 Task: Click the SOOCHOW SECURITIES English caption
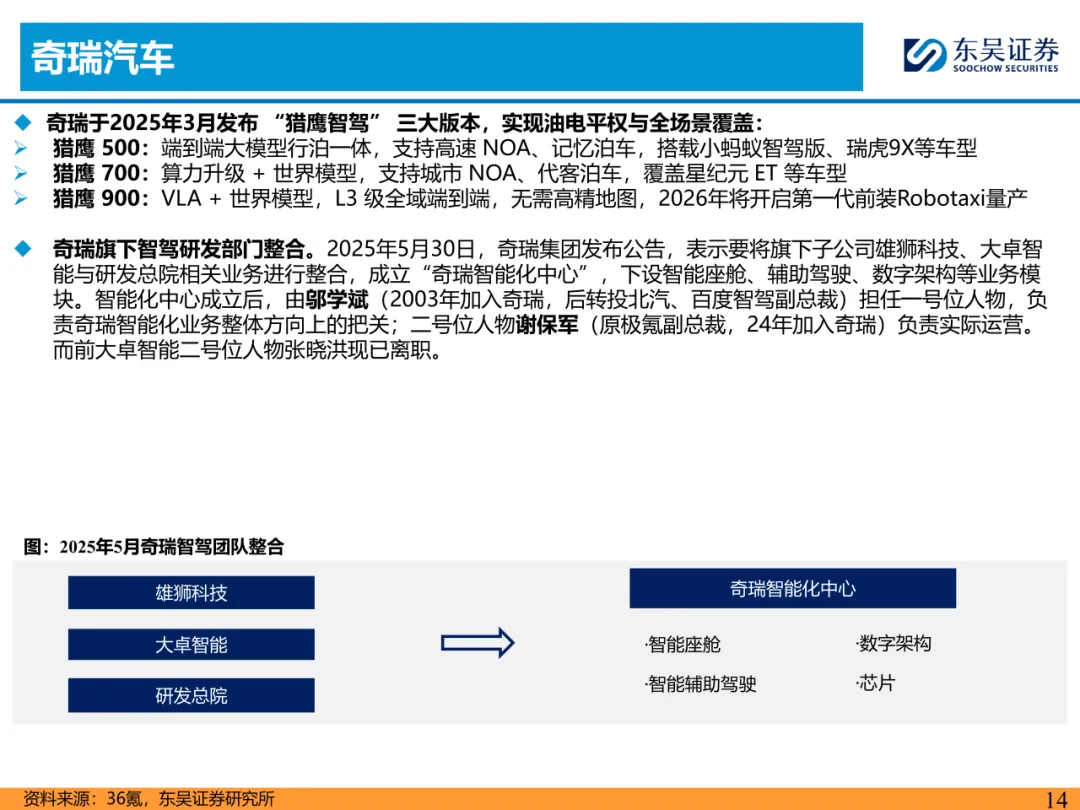pos(1006,68)
